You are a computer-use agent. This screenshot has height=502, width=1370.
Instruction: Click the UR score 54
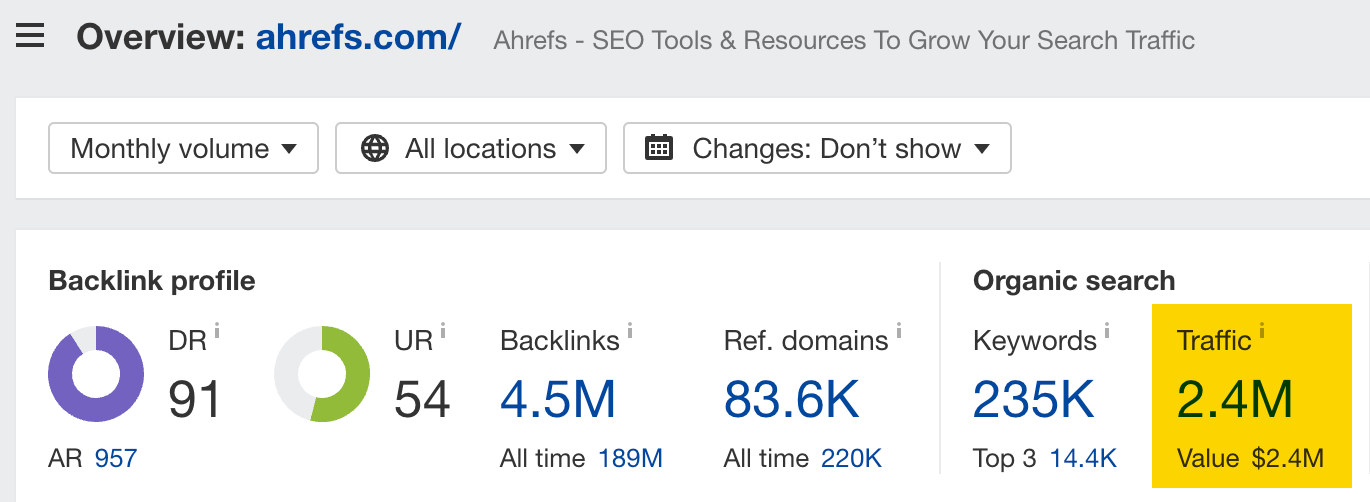tap(422, 400)
